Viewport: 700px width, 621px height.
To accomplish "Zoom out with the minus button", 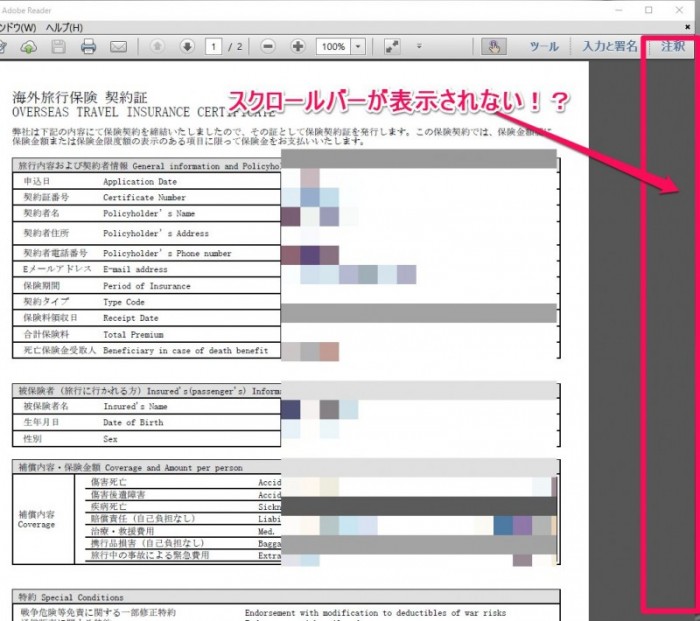I will tap(268, 46).
